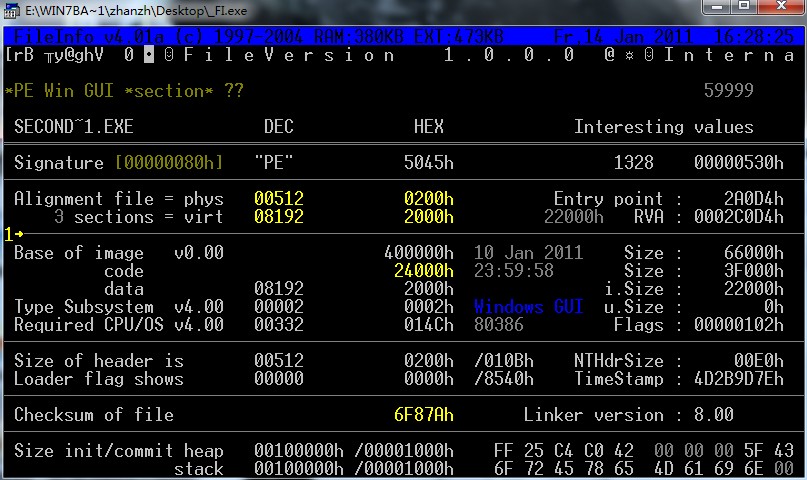This screenshot has width=807, height=480.
Task: Click the heap commit value /00001000h
Action: (404, 451)
